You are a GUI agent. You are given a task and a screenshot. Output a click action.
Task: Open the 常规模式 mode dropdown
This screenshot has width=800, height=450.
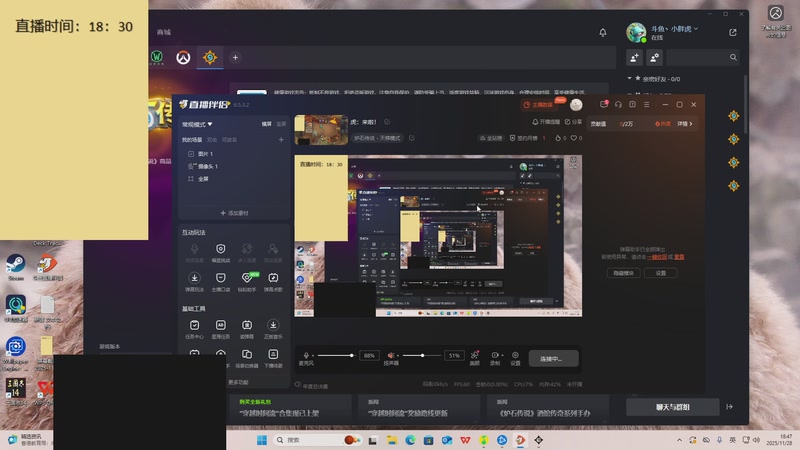pos(197,124)
